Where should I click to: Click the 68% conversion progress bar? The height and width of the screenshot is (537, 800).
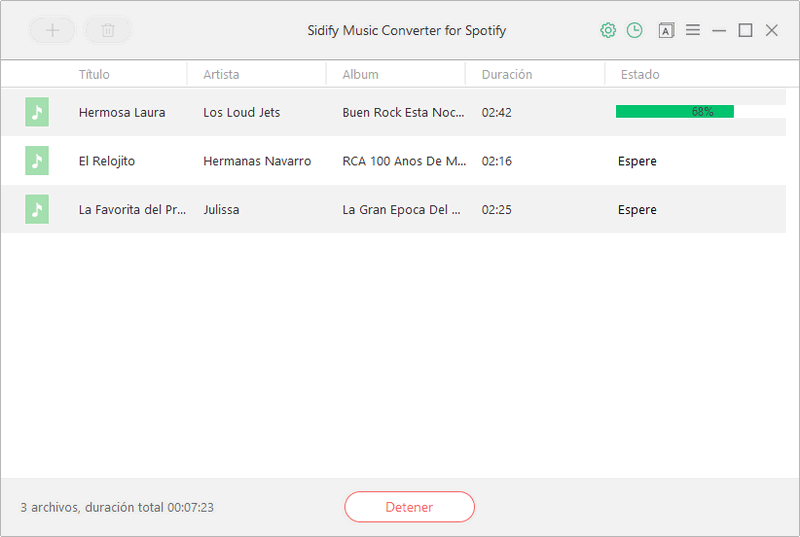[700, 111]
